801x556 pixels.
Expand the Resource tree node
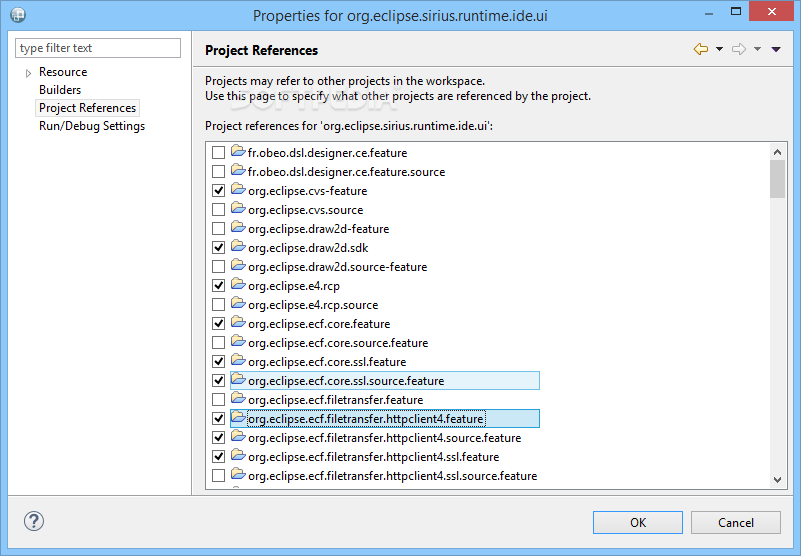[x=28, y=73]
